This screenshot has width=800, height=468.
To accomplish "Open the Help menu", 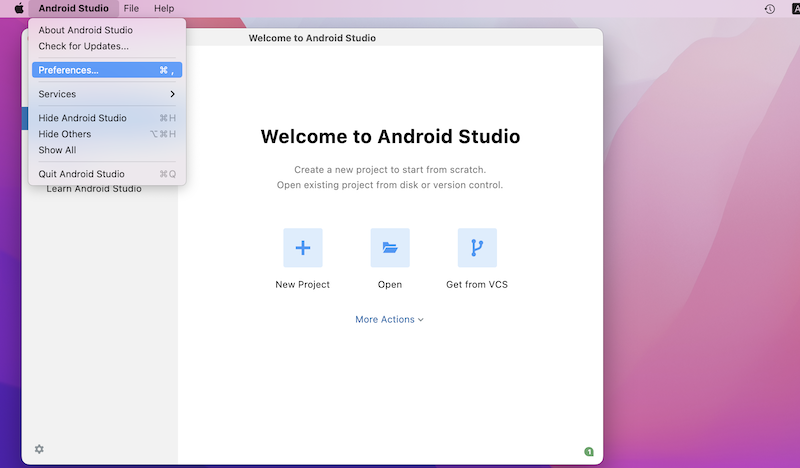I will [164, 8].
